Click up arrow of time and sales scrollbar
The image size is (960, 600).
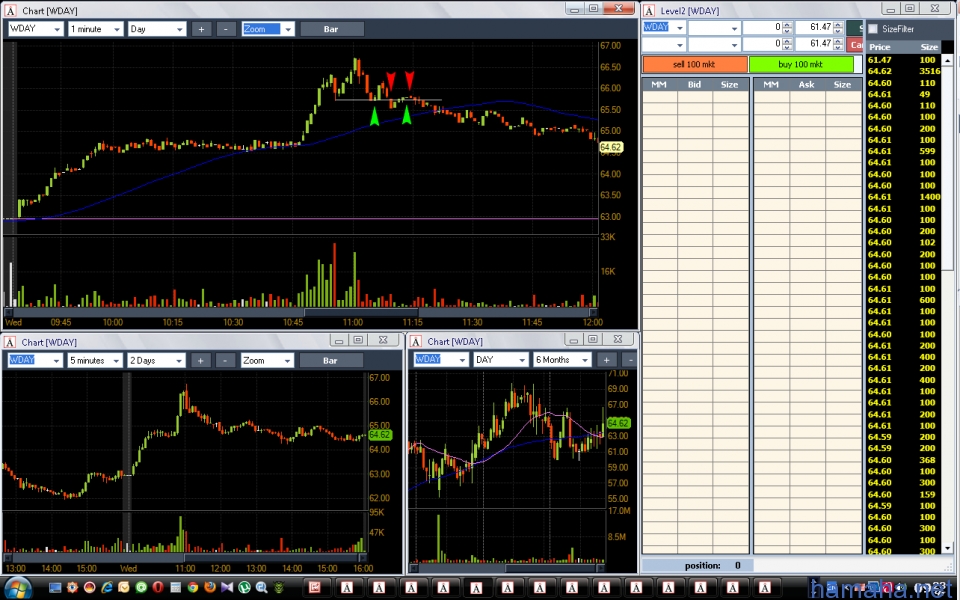pos(947,60)
